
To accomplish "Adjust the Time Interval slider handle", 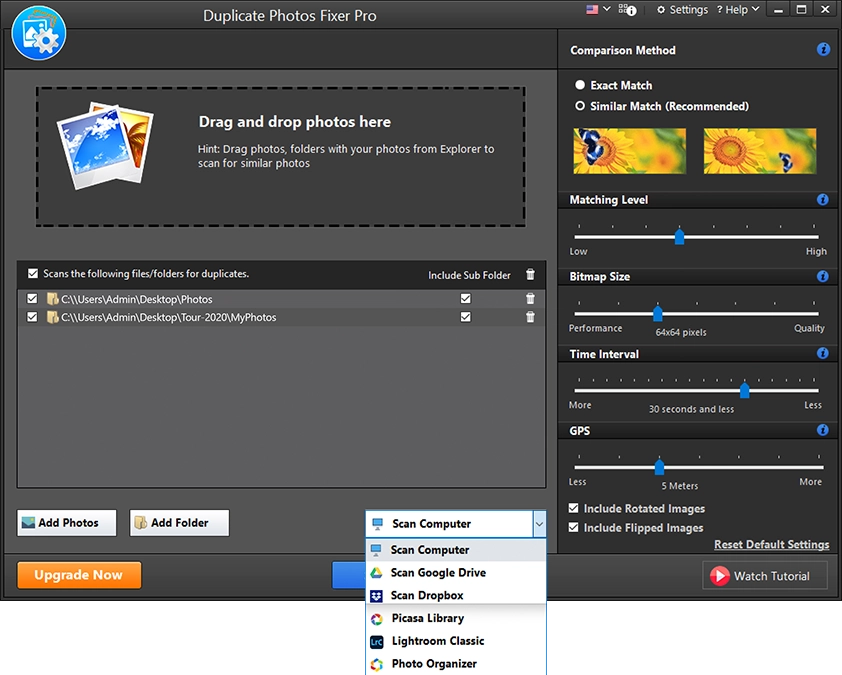I will click(x=744, y=390).
